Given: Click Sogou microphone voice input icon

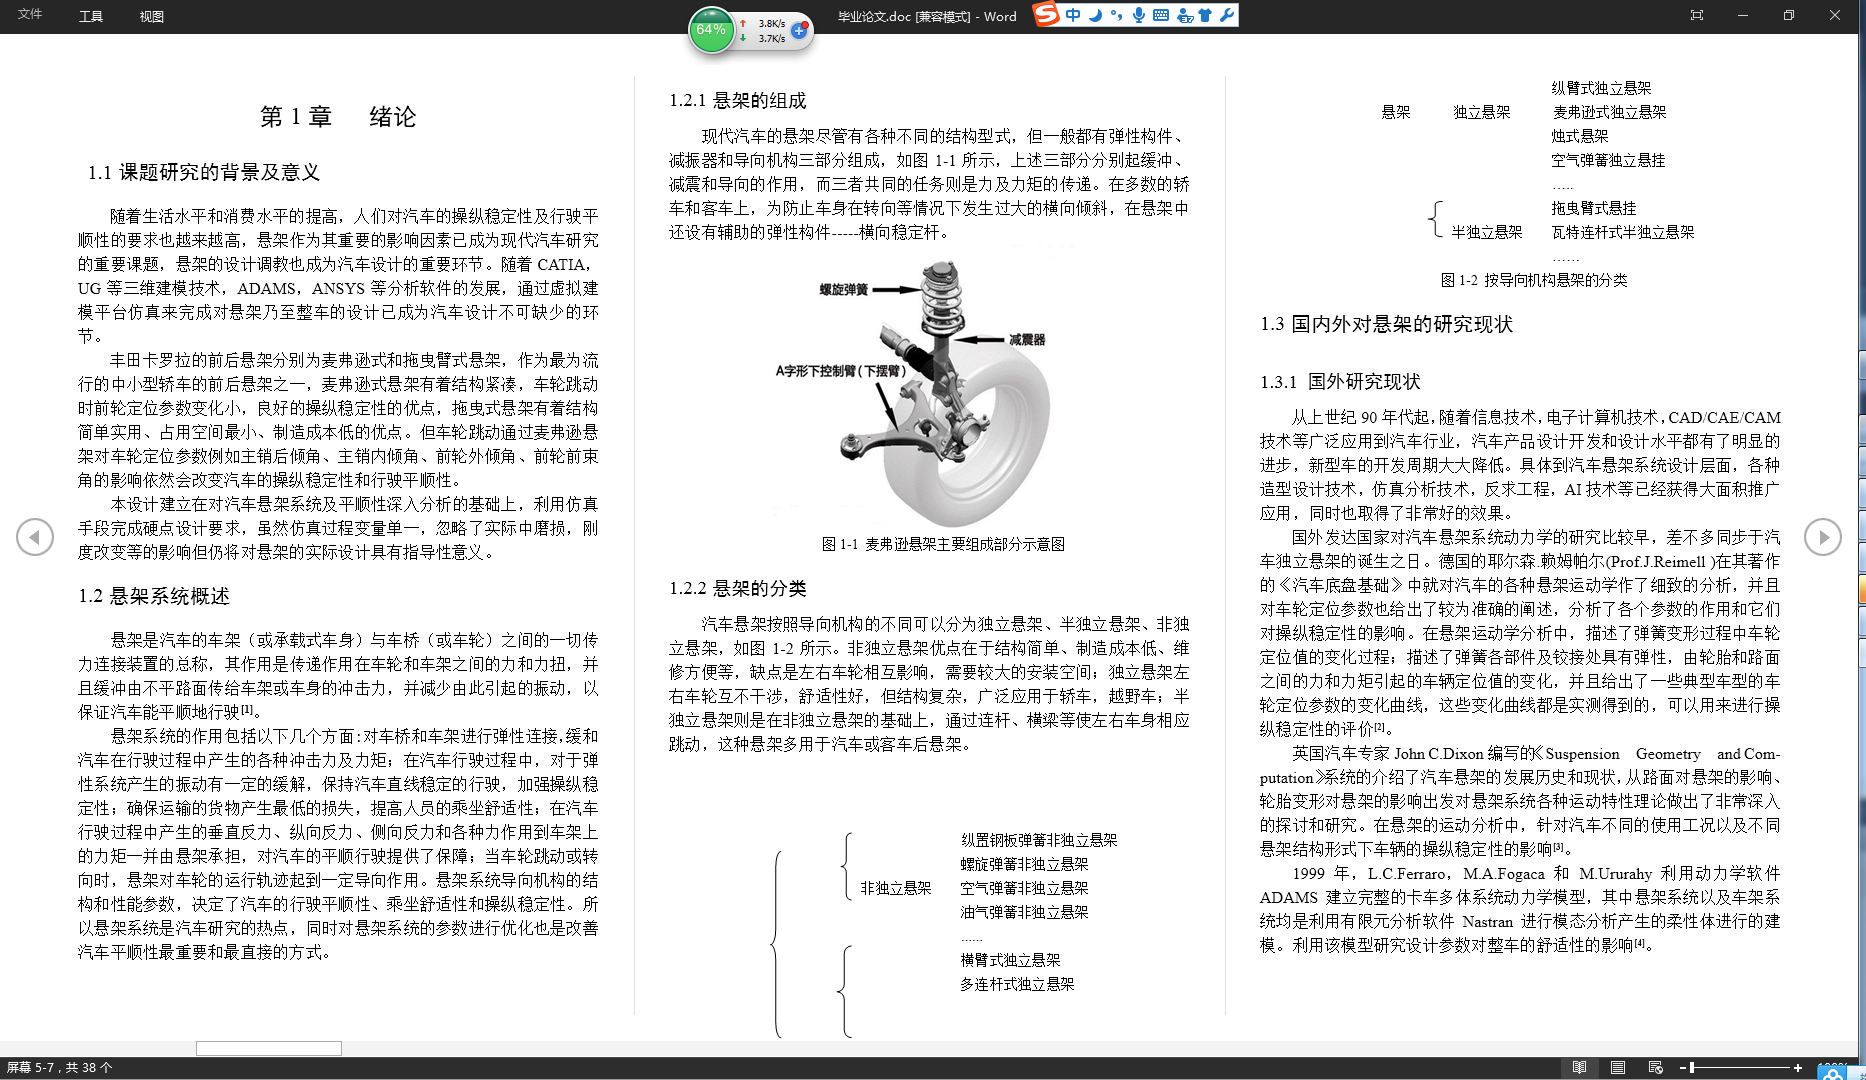Looking at the screenshot, I should click(1138, 15).
